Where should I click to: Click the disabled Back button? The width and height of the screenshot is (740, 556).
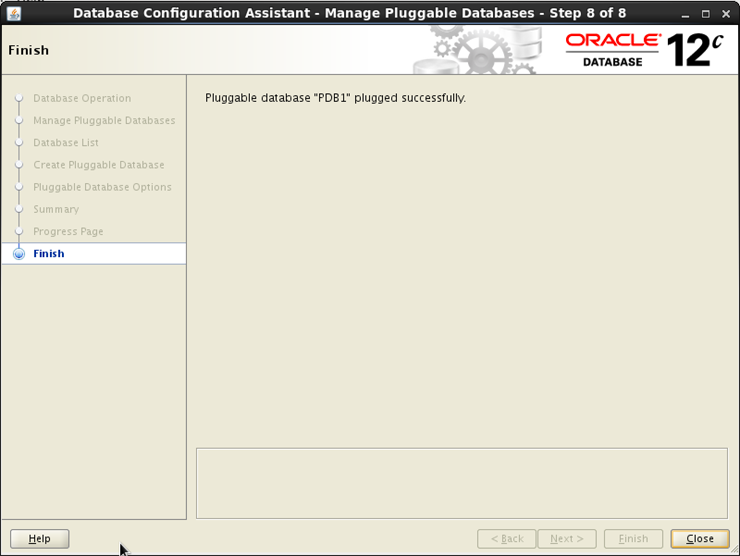tap(507, 539)
